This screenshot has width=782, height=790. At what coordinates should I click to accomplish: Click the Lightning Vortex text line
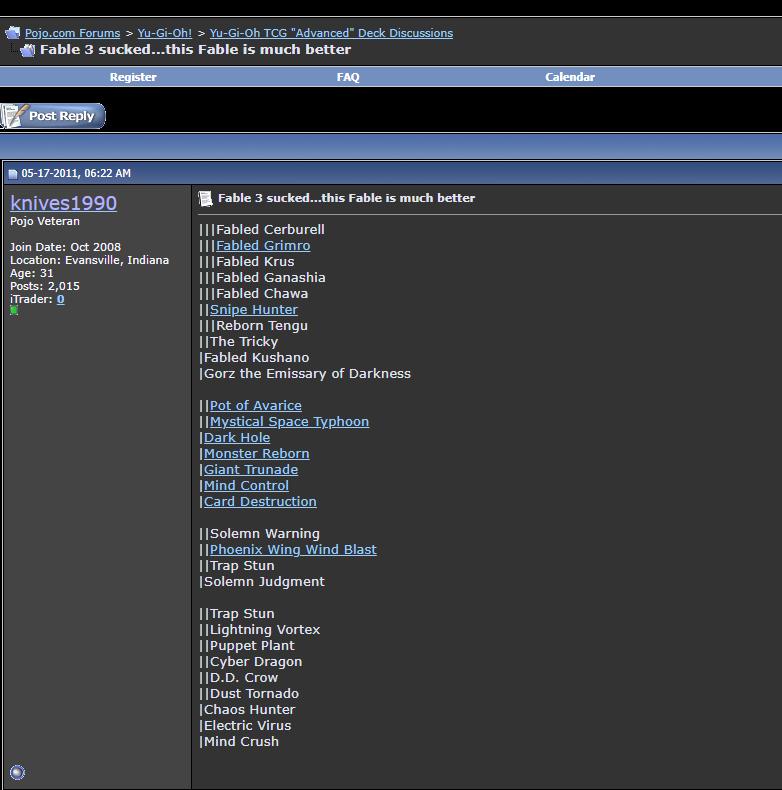click(x=259, y=630)
